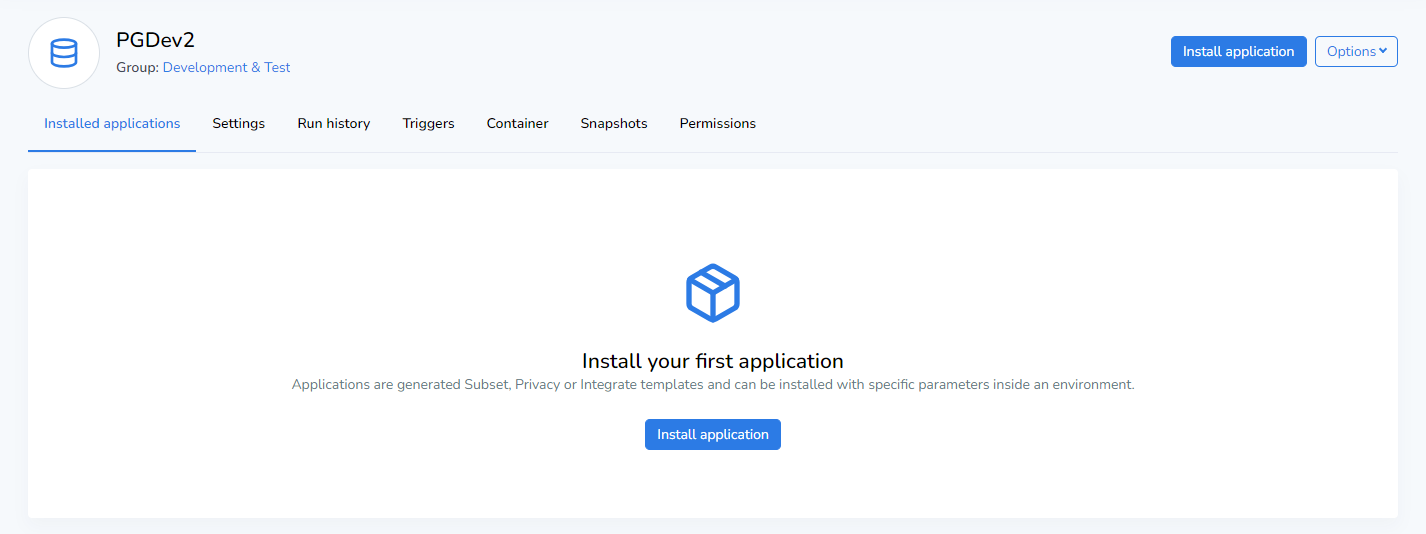Click the blue package box icon

click(x=712, y=293)
